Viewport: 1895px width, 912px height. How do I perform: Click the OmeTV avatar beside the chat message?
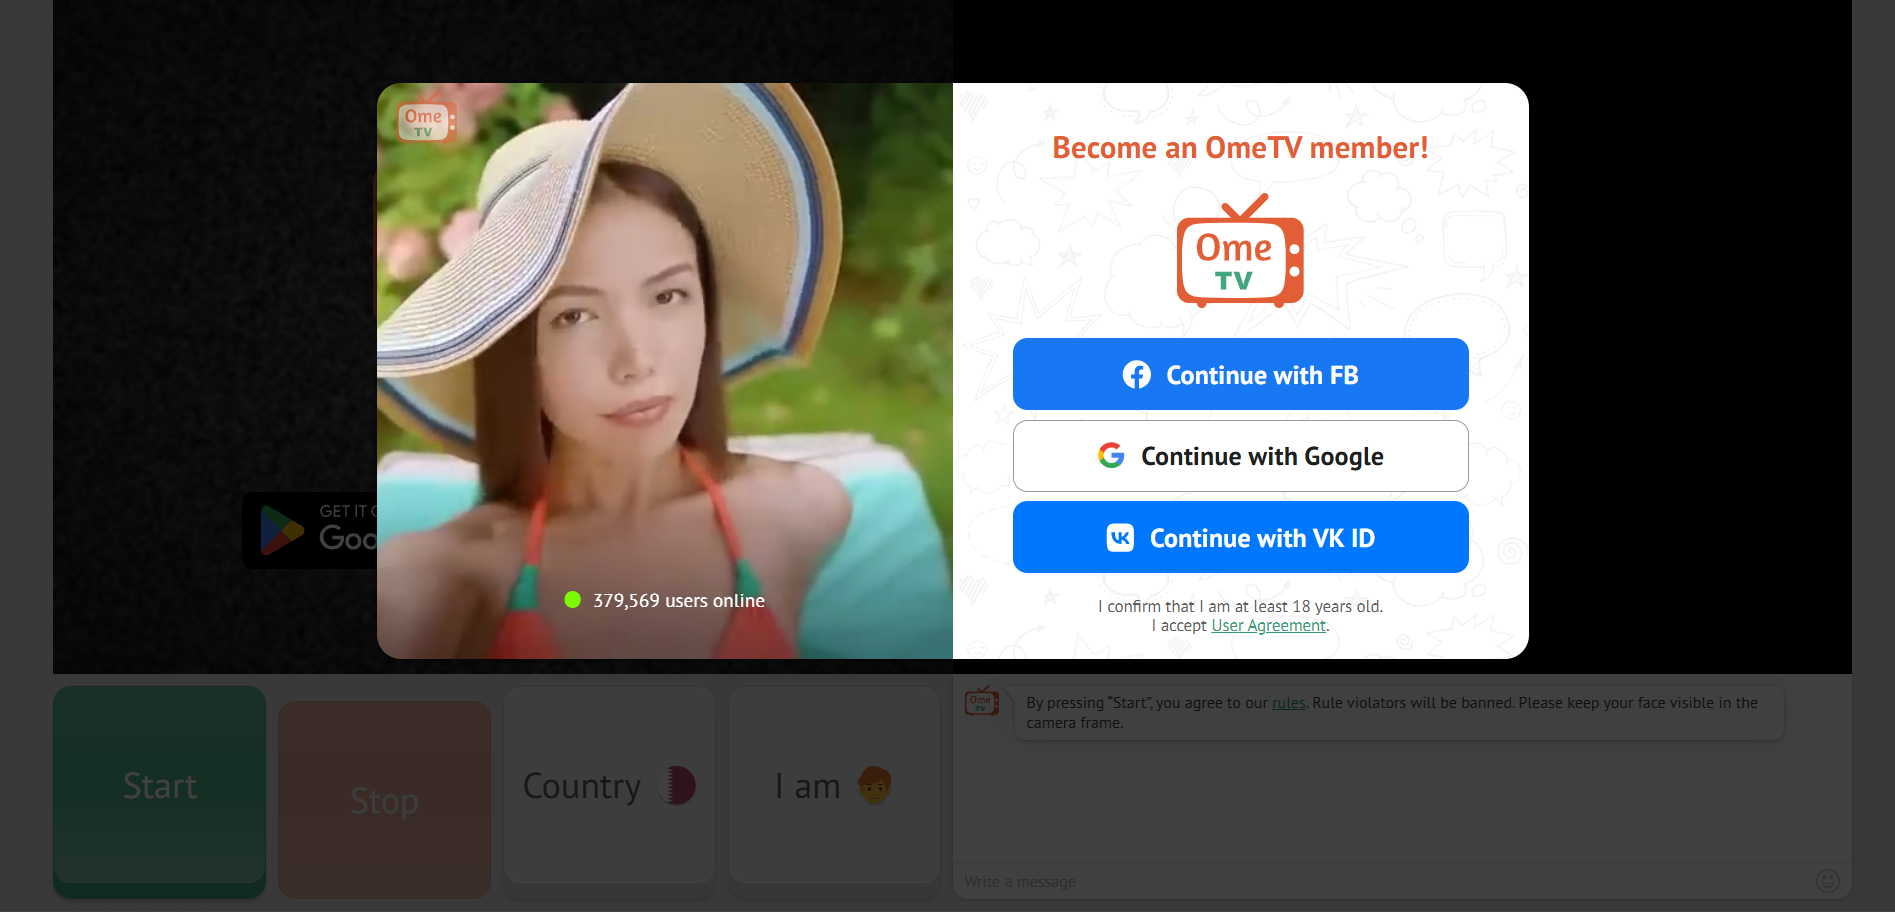(982, 702)
